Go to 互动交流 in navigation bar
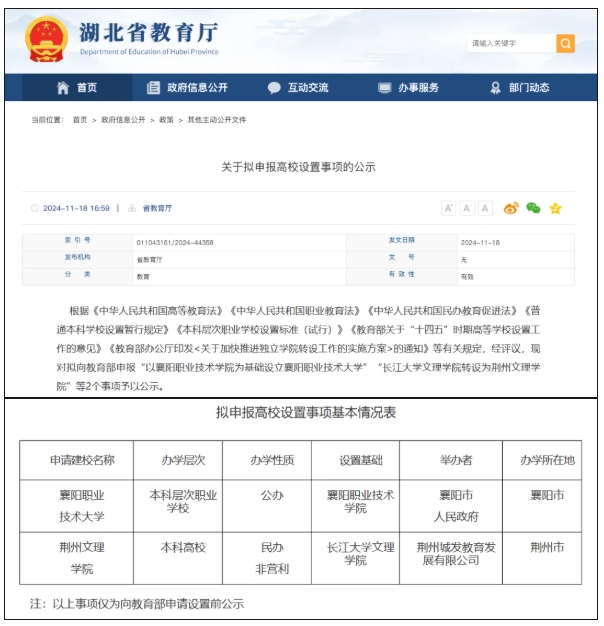604x626 pixels. pyautogui.click(x=308, y=88)
